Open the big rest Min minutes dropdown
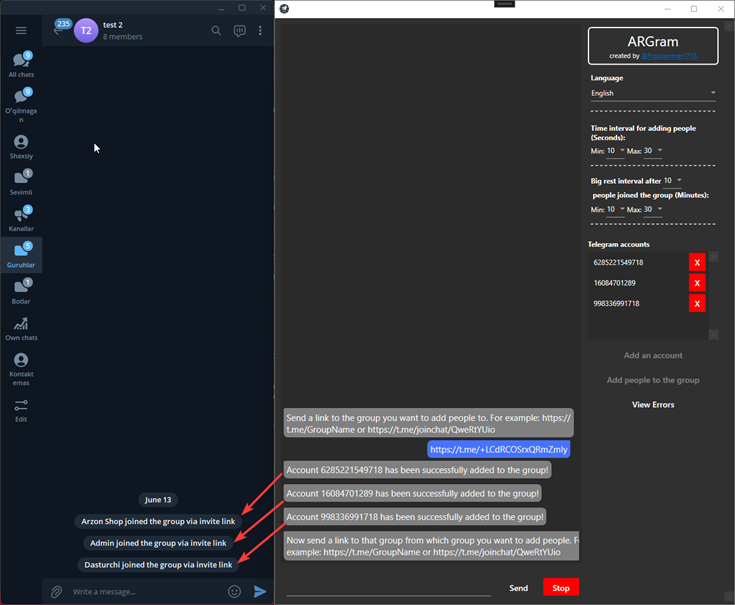The width and height of the screenshot is (735, 605). tap(615, 209)
